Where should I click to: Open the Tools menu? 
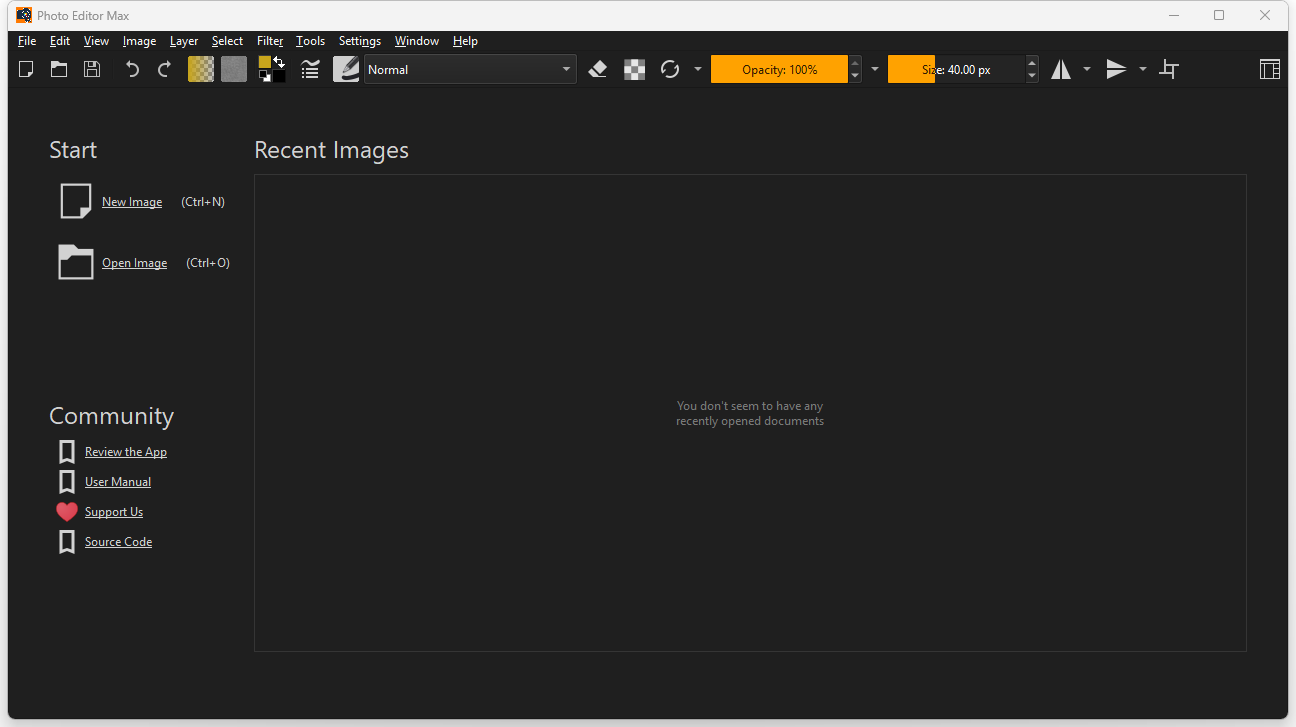tap(311, 41)
